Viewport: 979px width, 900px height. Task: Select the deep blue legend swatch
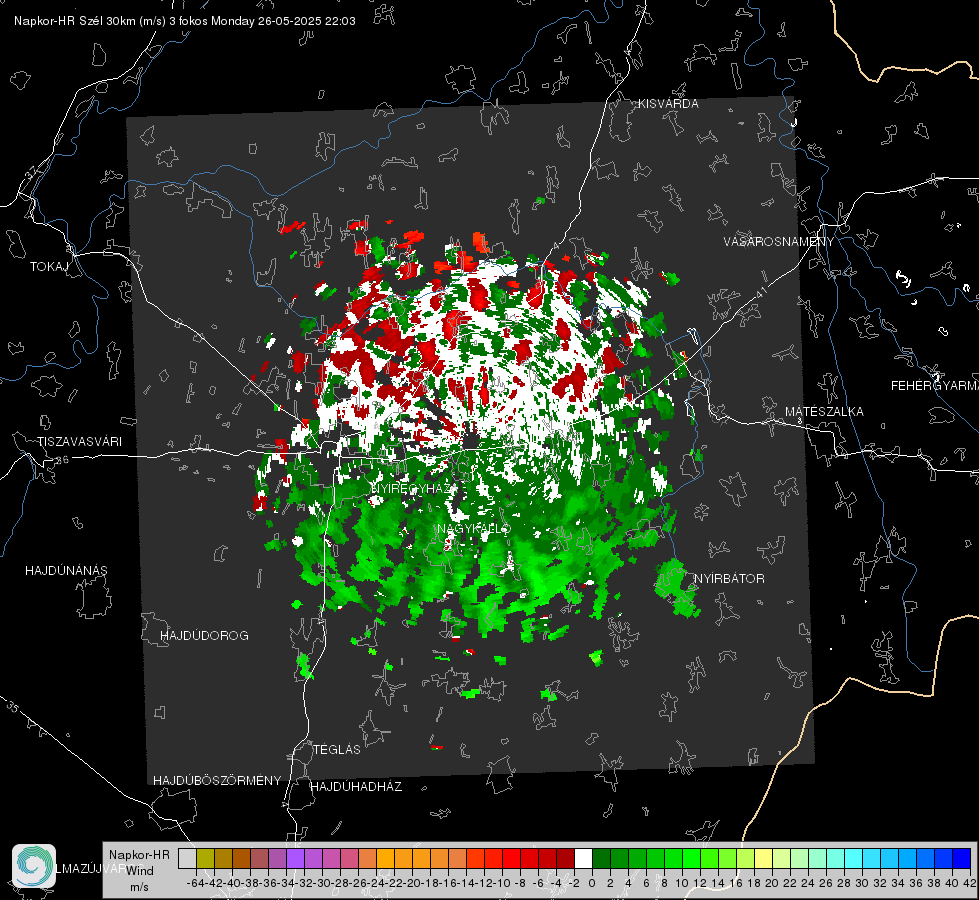961,858
